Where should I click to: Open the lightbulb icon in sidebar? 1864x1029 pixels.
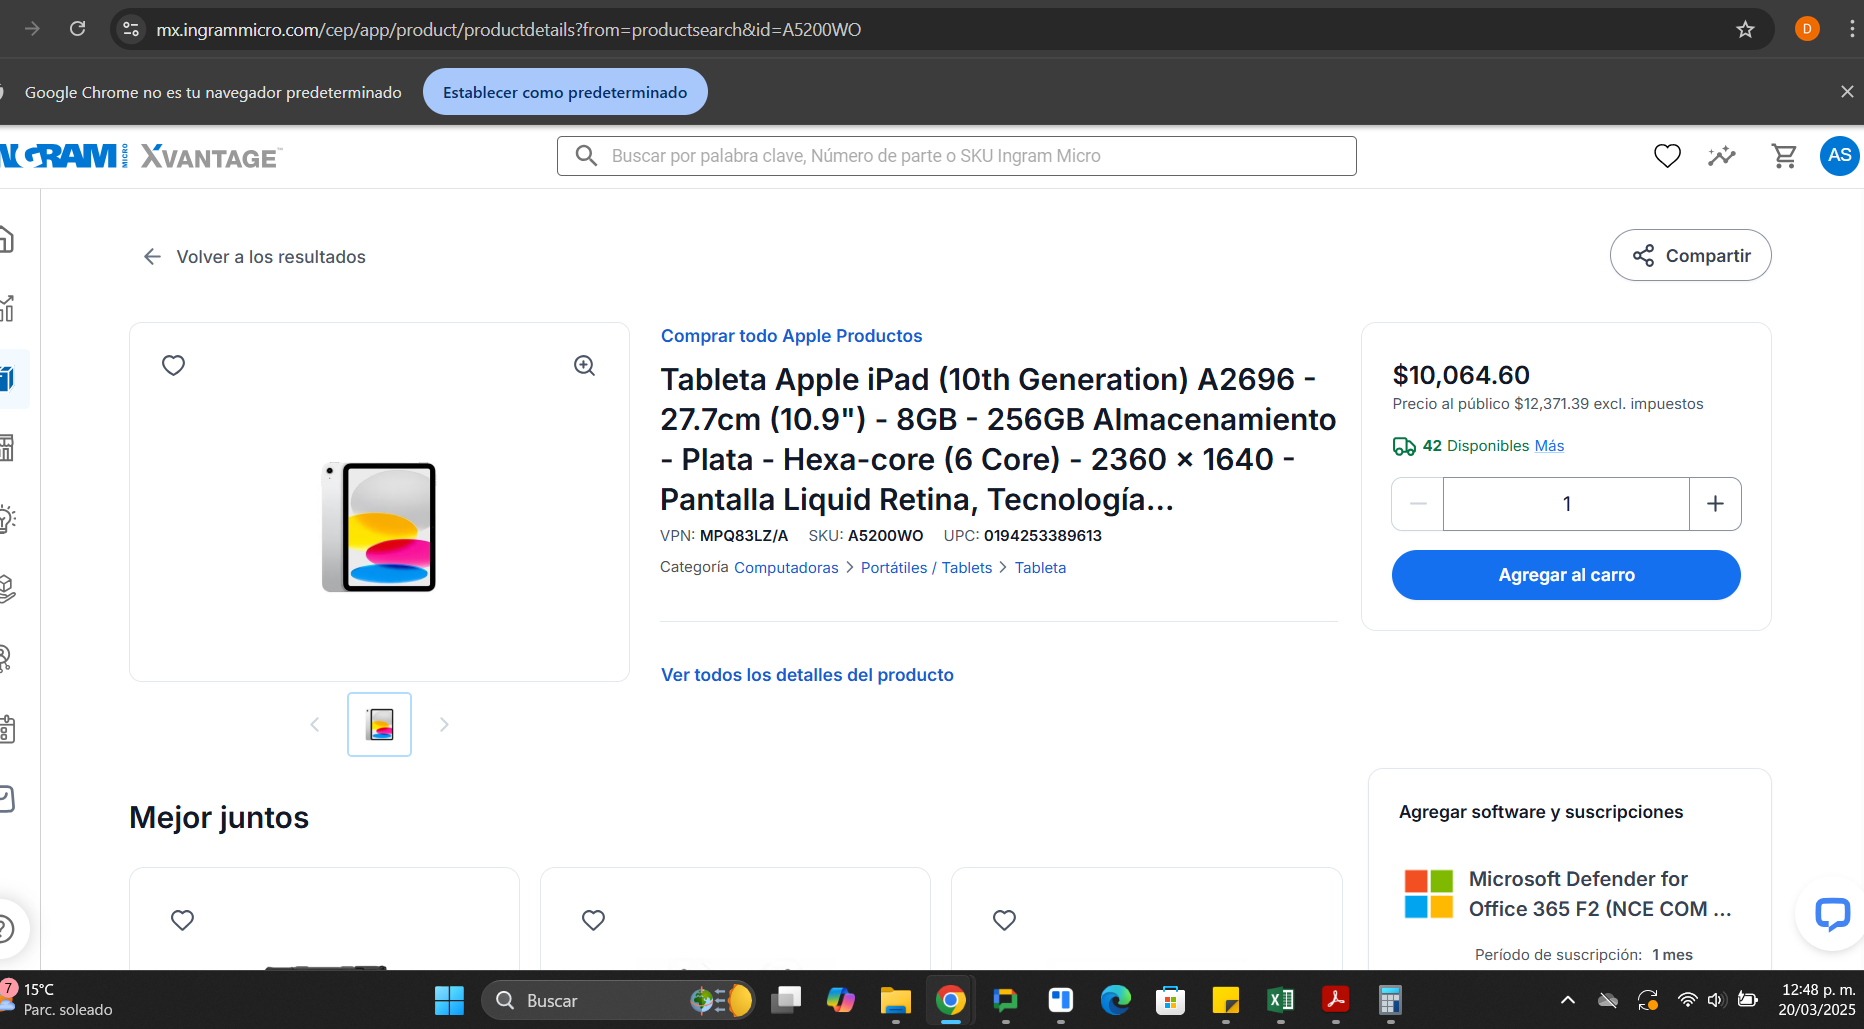[x=6, y=518]
